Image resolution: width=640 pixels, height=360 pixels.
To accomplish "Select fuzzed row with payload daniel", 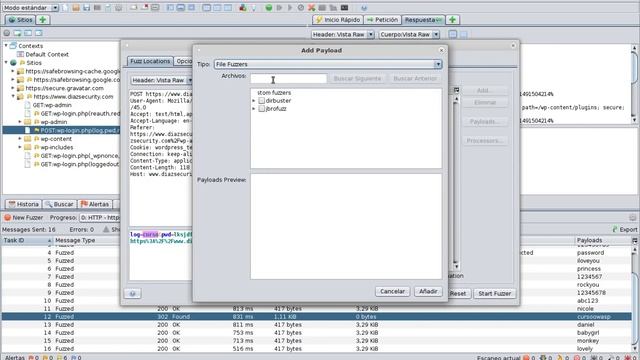I will tap(317, 325).
